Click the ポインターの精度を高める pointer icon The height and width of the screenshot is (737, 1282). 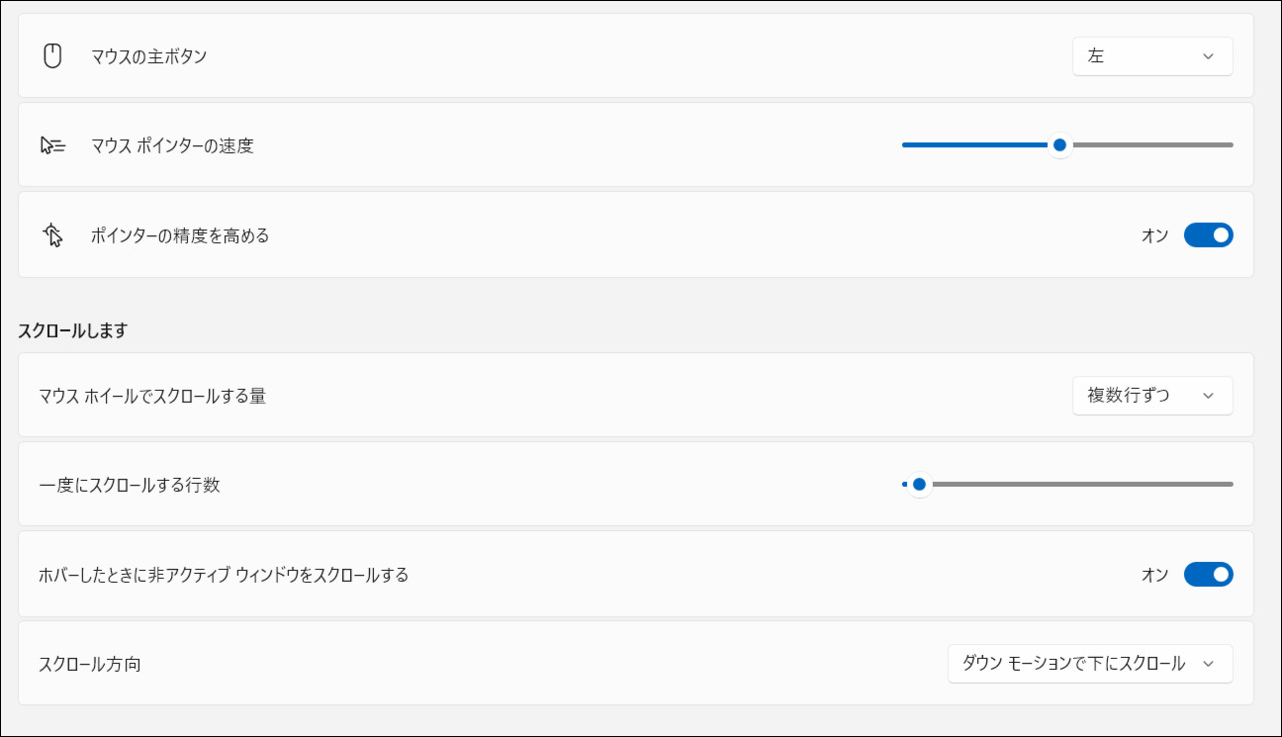coord(53,235)
